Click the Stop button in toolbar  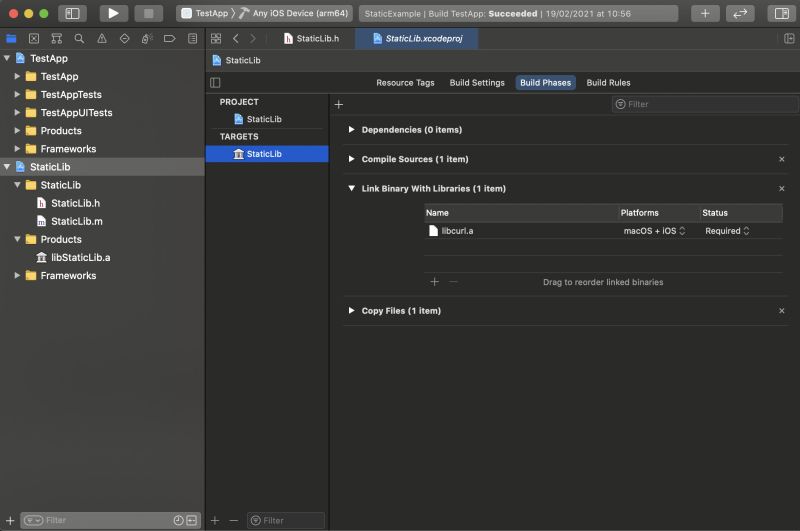click(x=148, y=13)
